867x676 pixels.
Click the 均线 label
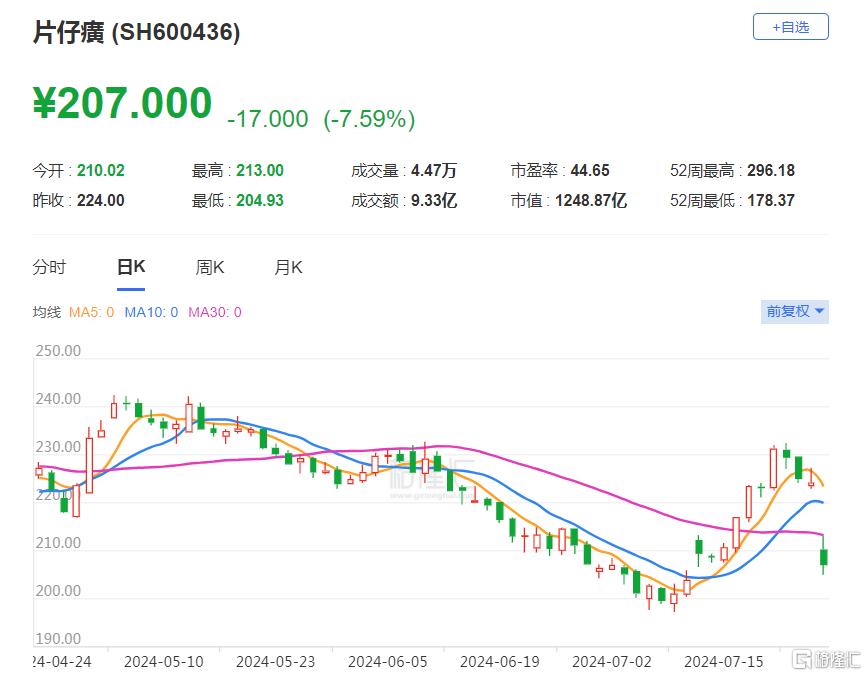pos(46,312)
